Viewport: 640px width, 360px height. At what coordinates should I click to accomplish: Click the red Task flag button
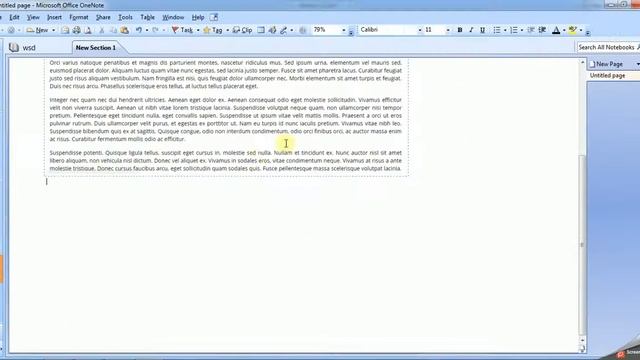coord(182,30)
